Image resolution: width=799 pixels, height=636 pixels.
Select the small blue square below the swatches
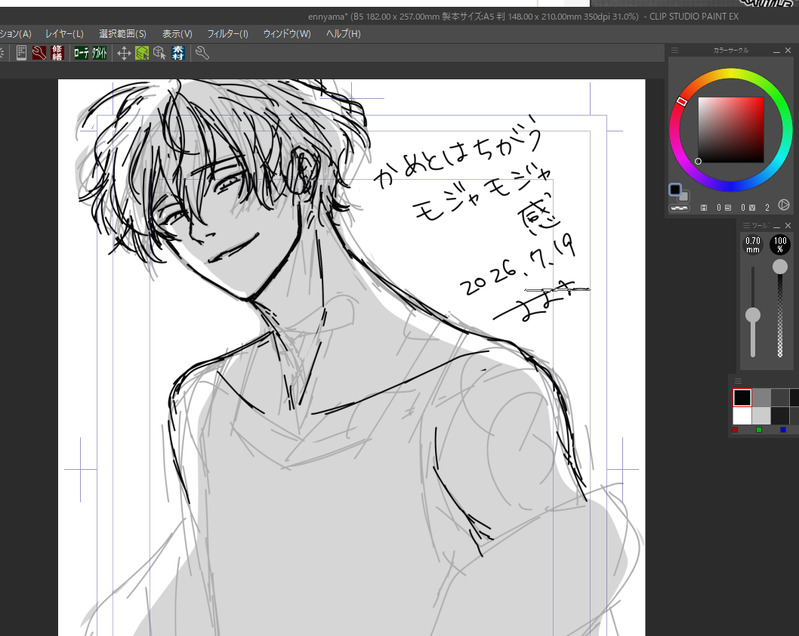[x=783, y=430]
